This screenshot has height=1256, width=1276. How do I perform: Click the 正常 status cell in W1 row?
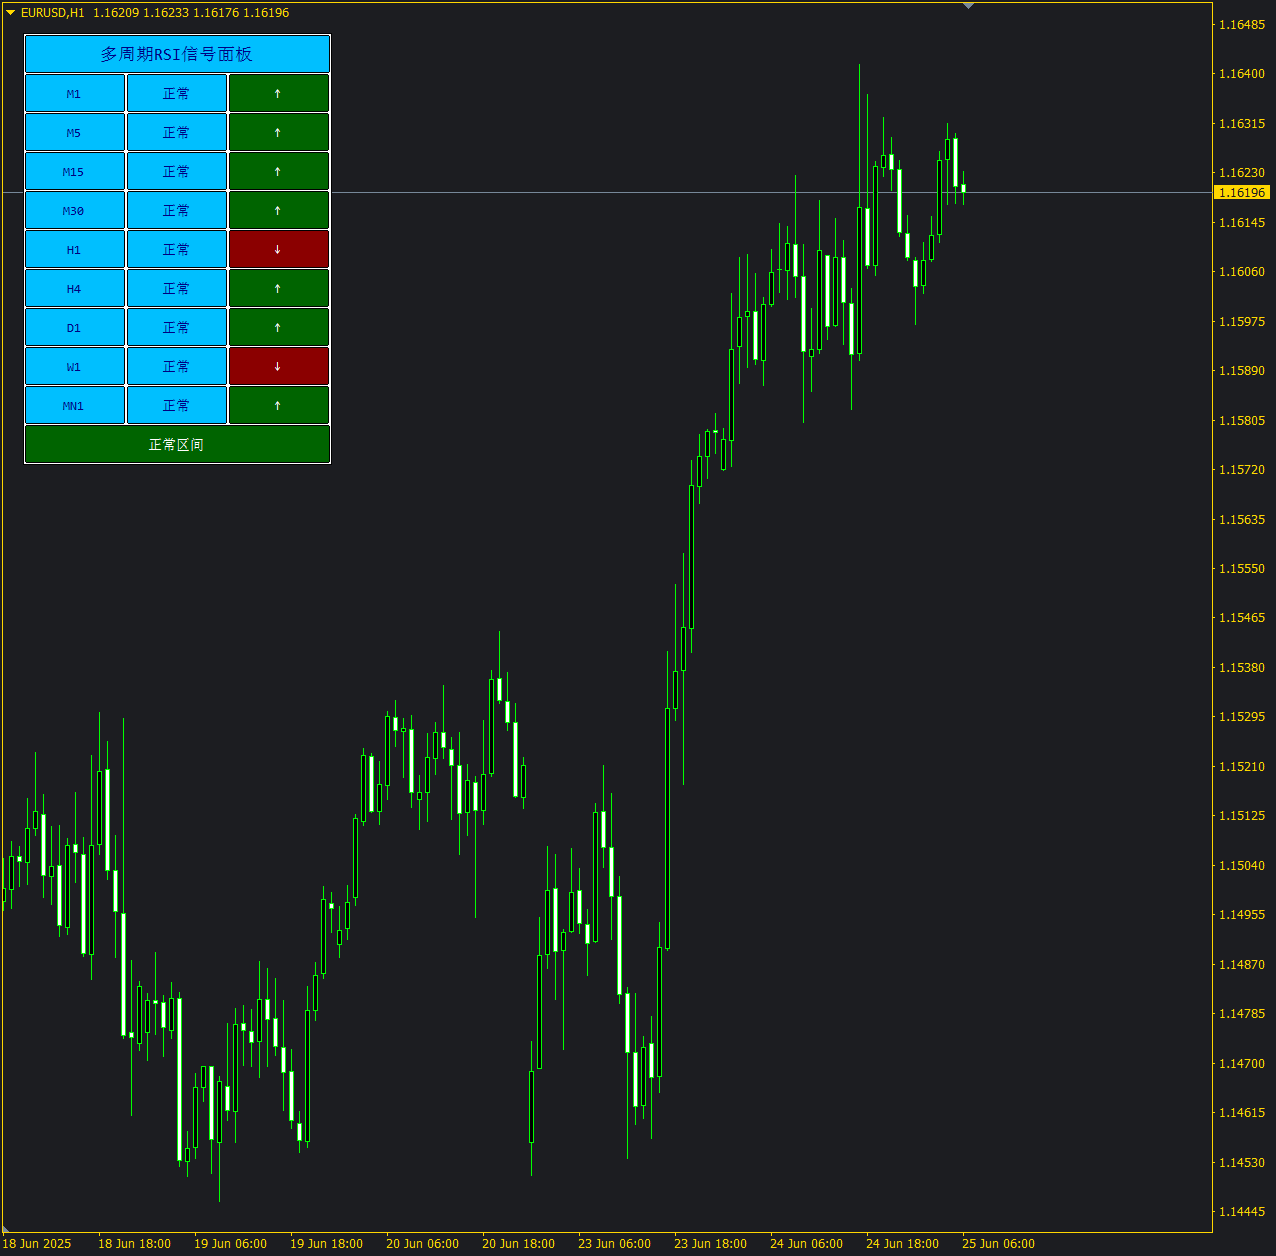pyautogui.click(x=177, y=366)
